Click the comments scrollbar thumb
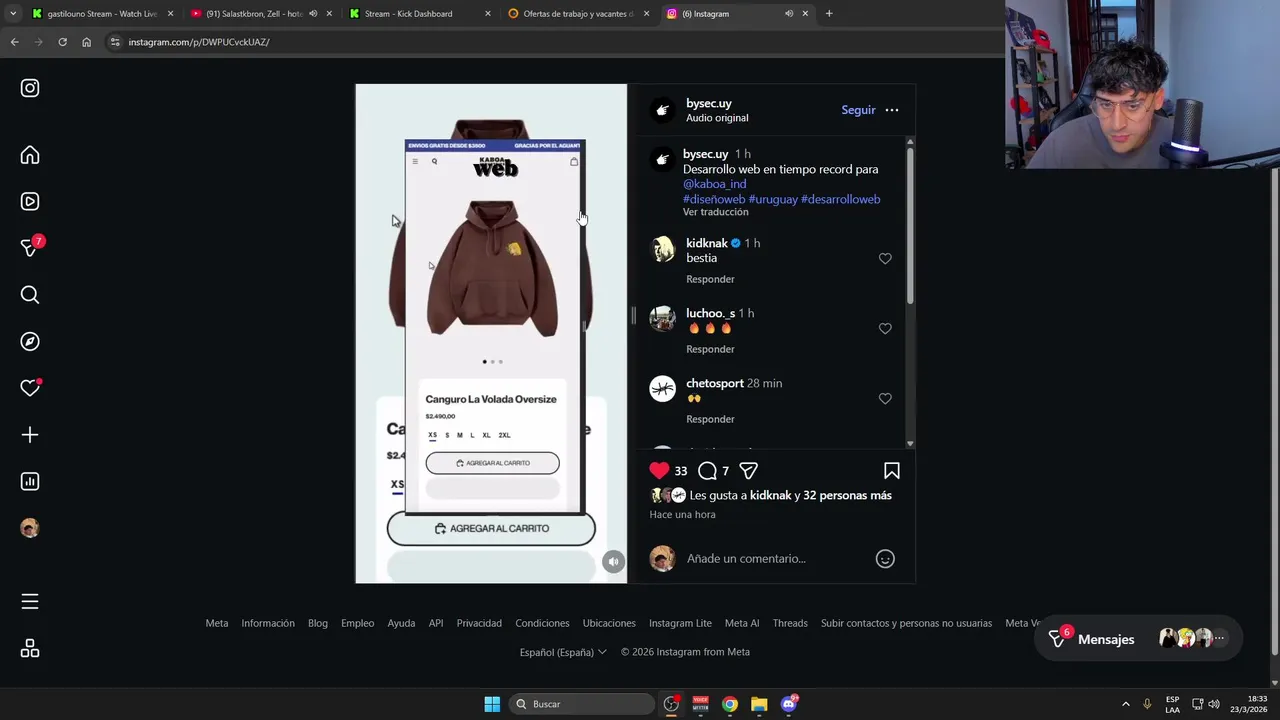 (x=910, y=225)
